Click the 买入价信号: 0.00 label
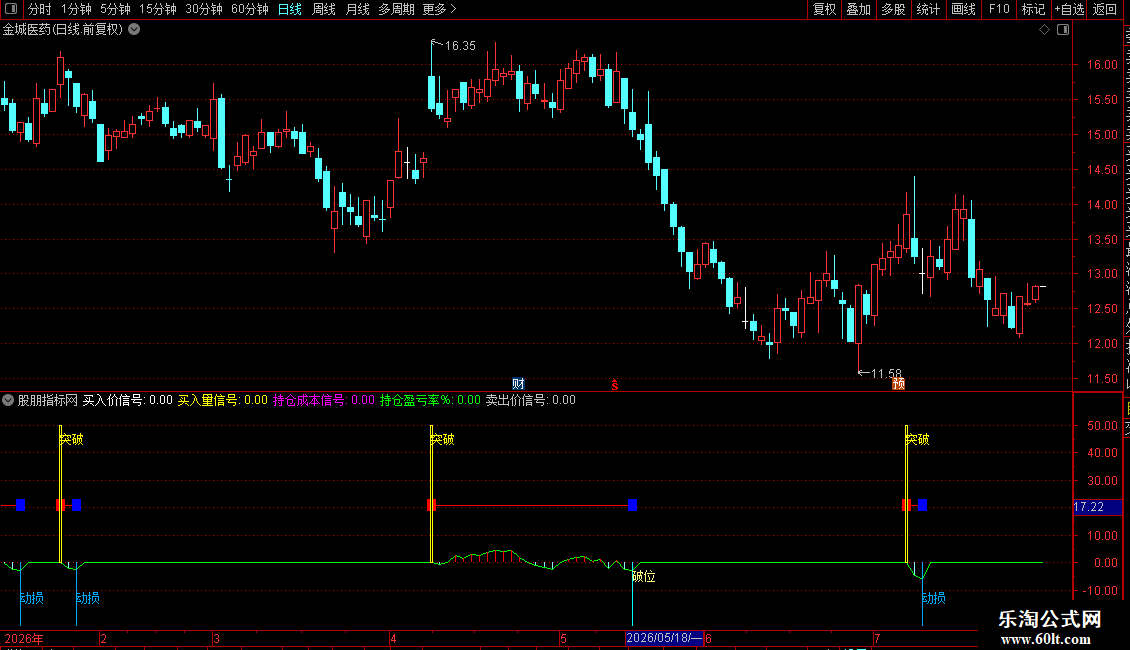The width and height of the screenshot is (1130, 650). click(x=128, y=400)
